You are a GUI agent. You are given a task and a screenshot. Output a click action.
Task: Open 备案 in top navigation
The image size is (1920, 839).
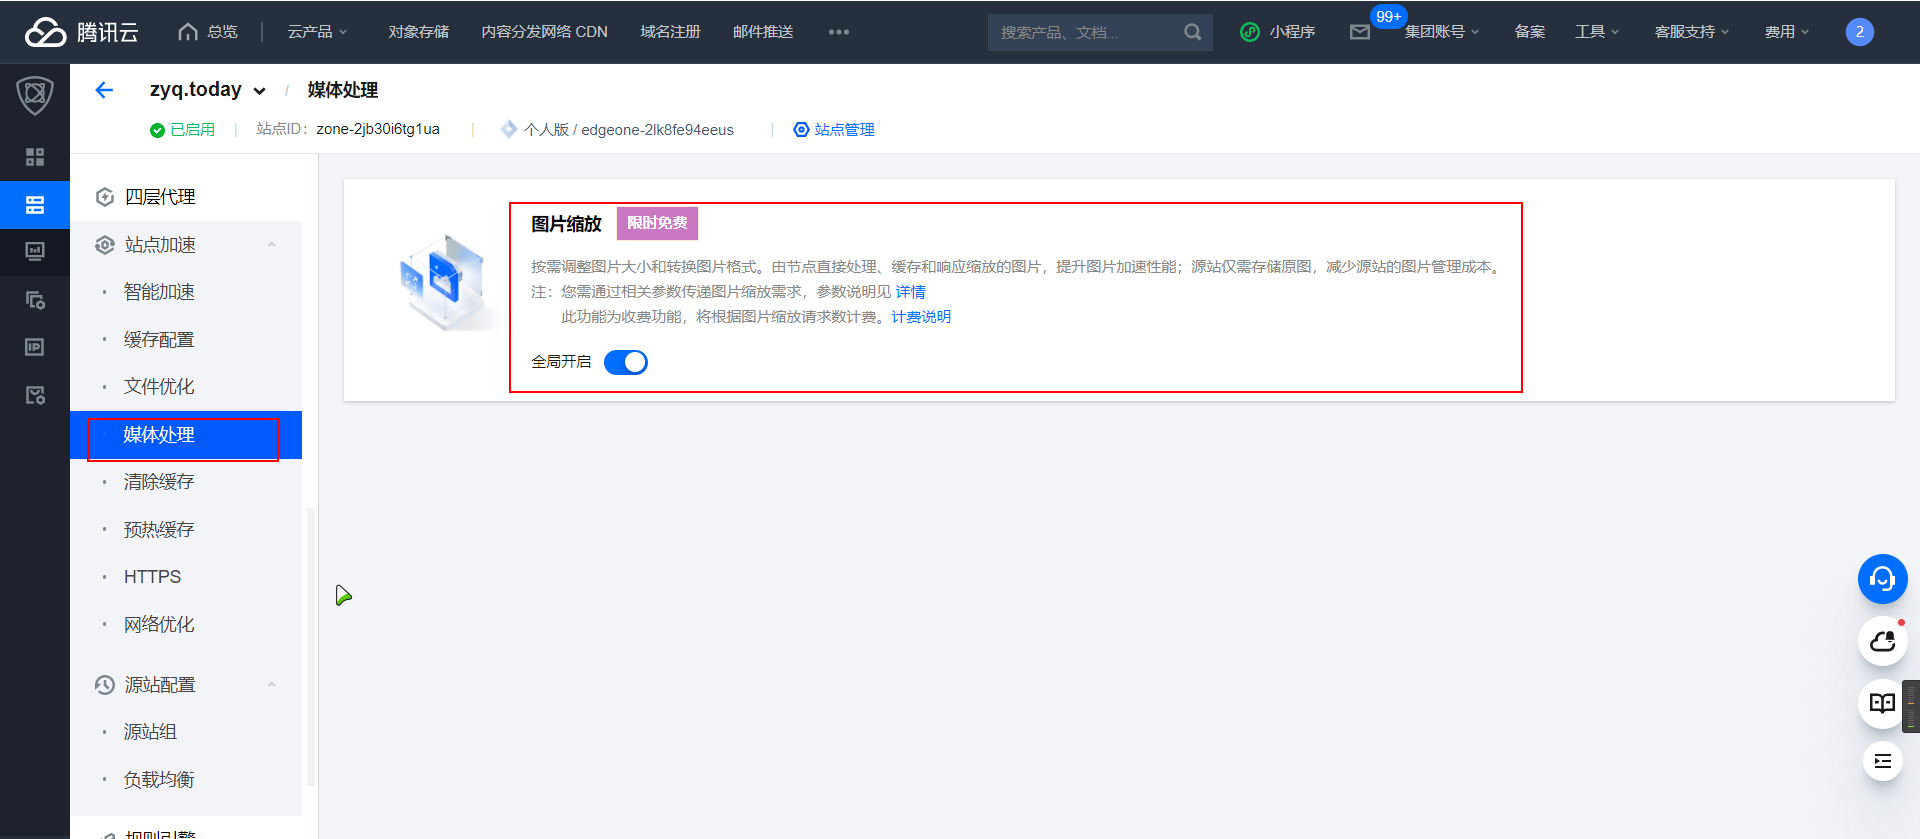coord(1529,32)
